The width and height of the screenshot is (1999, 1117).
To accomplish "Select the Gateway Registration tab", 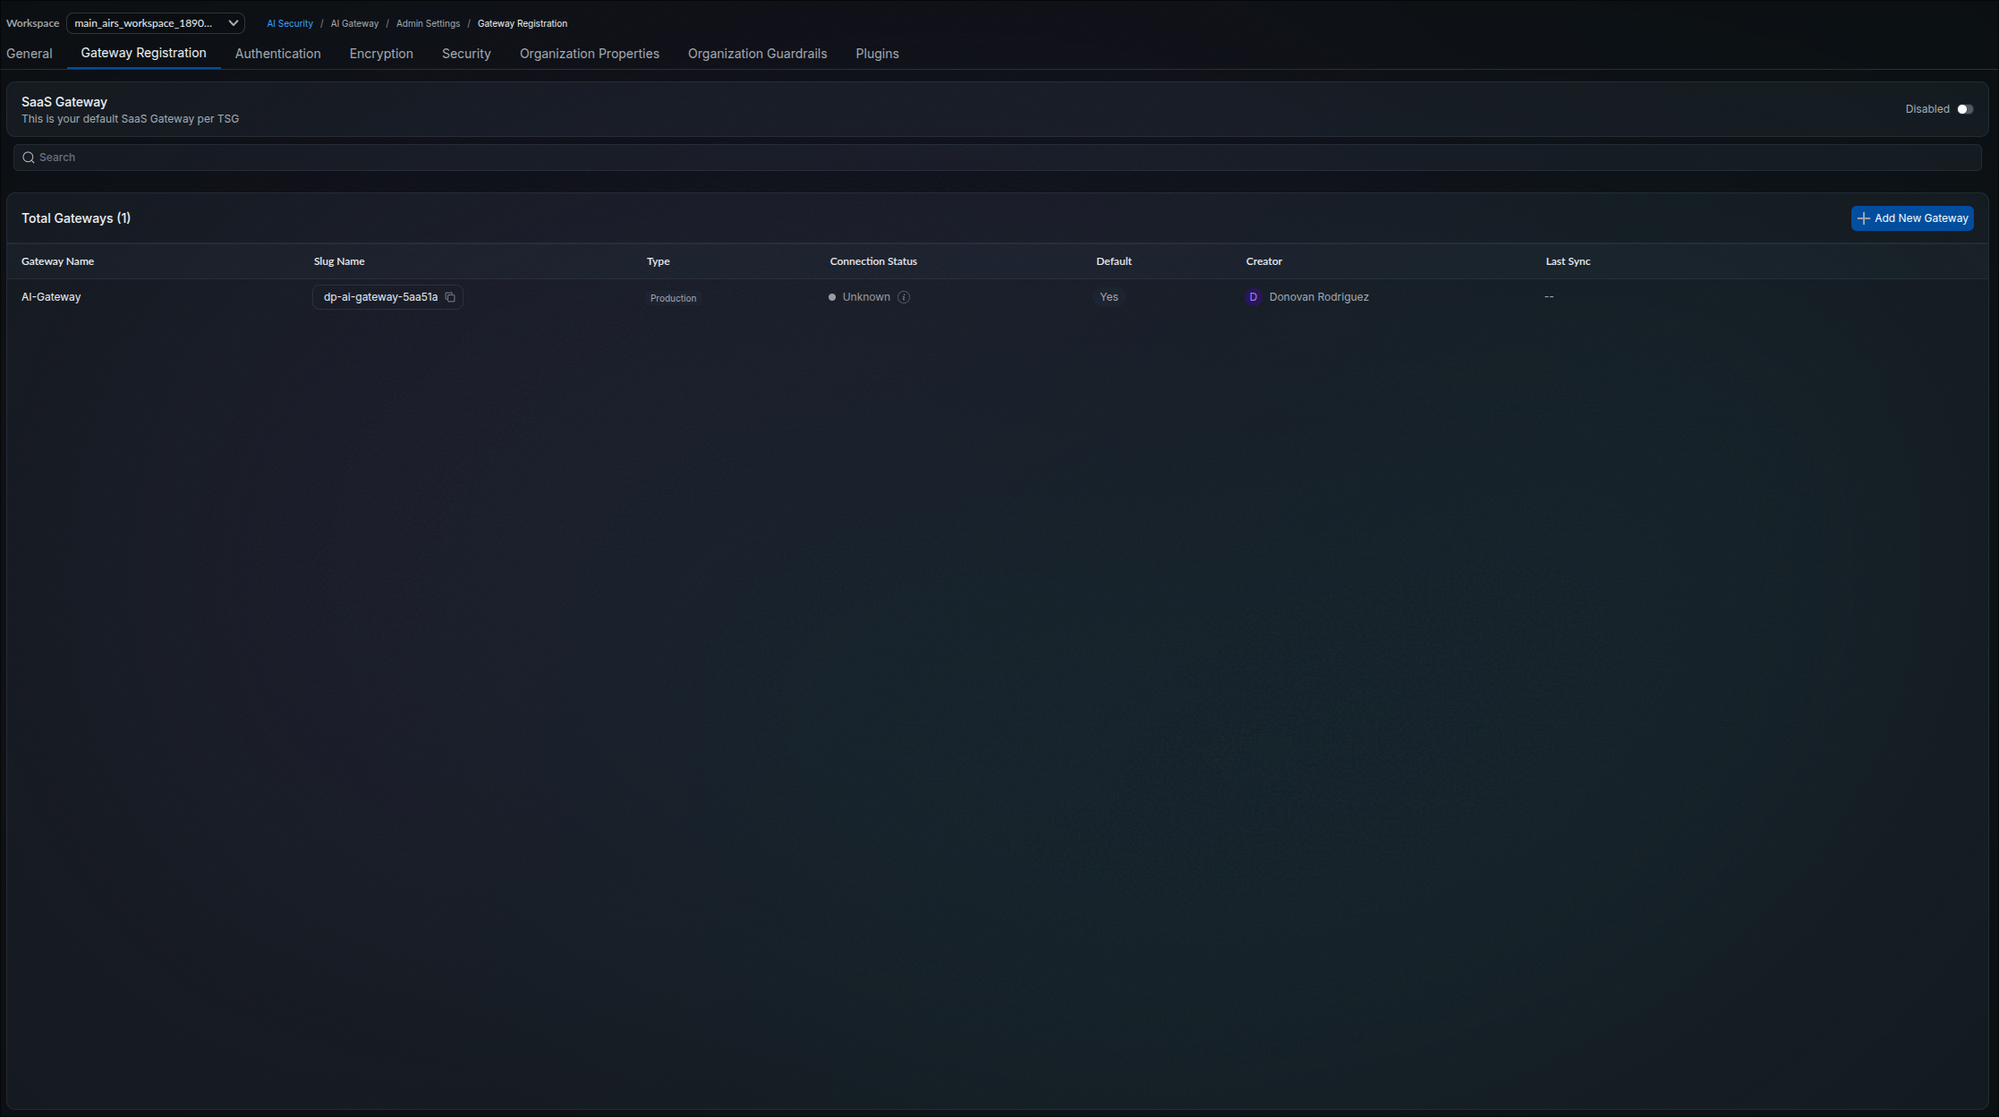I will click(143, 53).
